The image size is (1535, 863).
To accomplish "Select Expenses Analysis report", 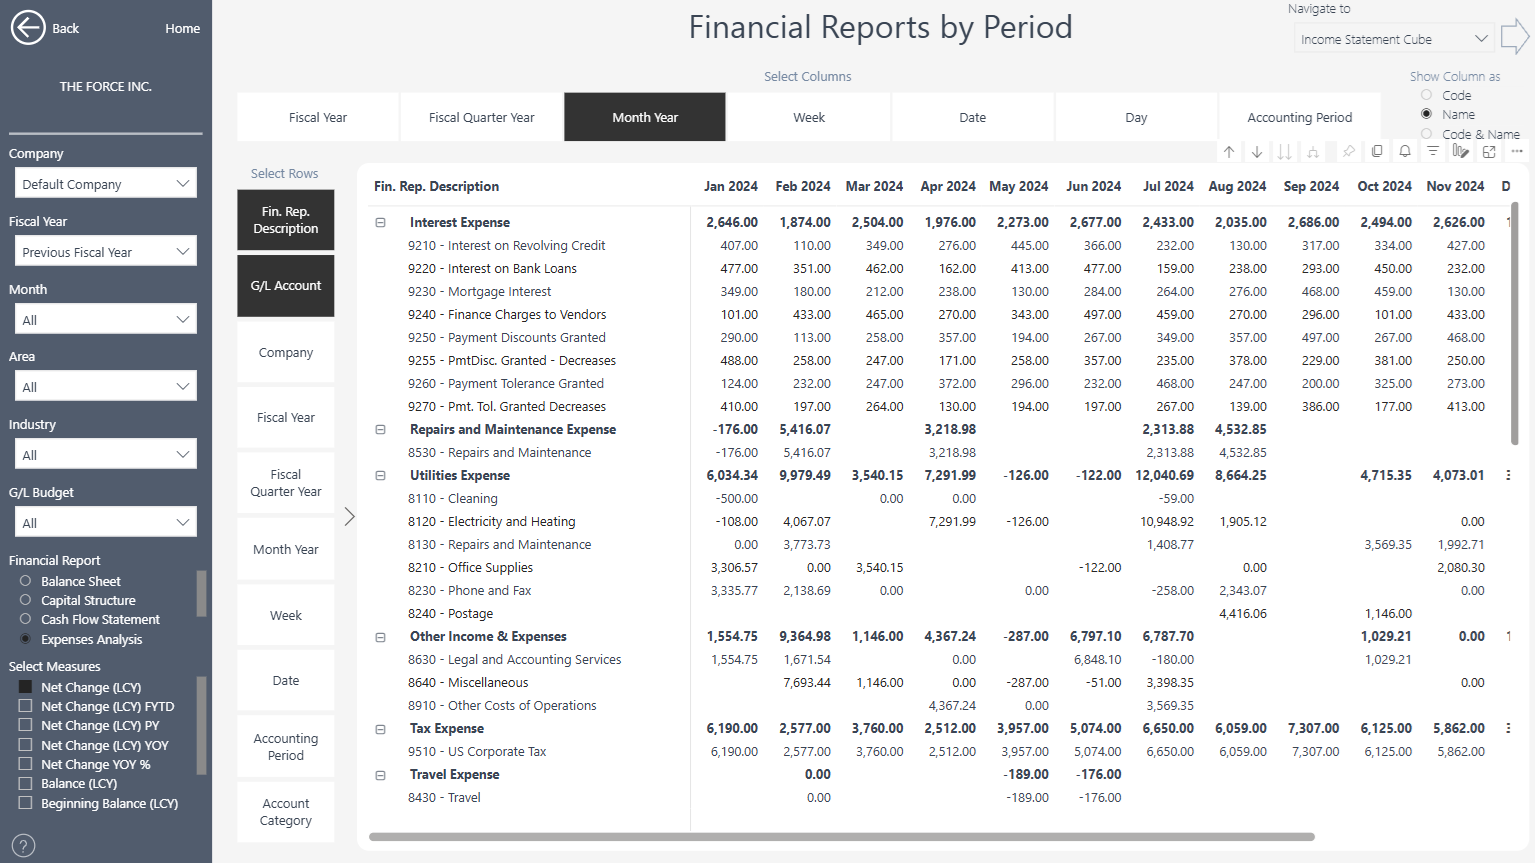I will pyautogui.click(x=26, y=639).
